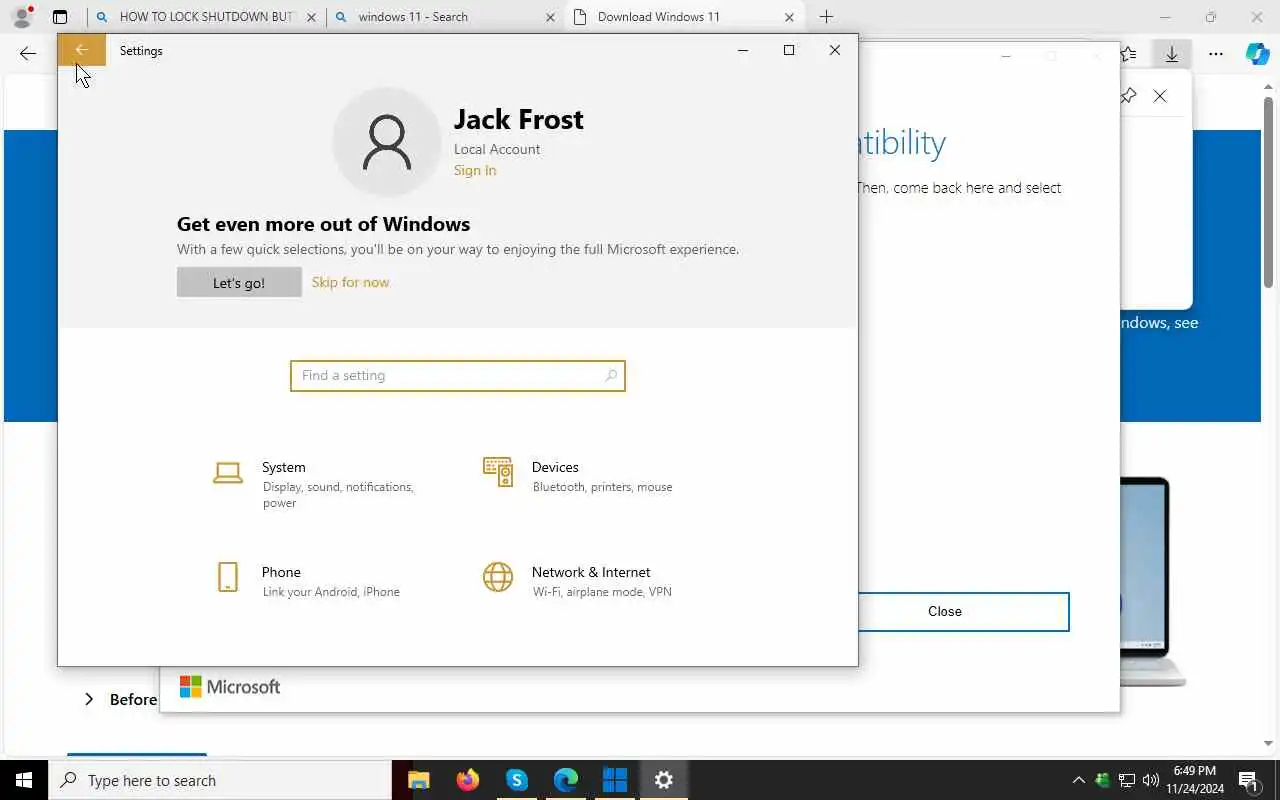The height and width of the screenshot is (800, 1280).
Task: Click the Edge profile icon
Action: click(21, 17)
